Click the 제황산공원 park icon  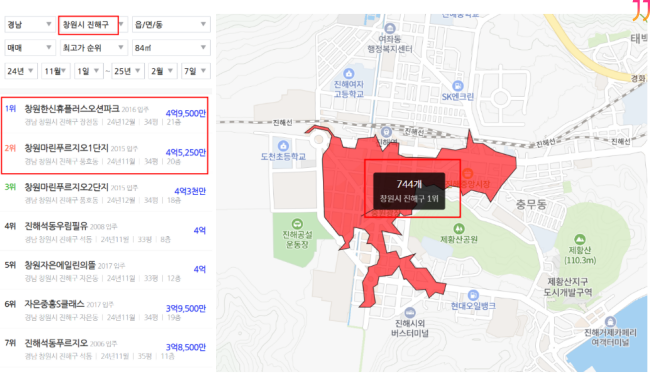(x=458, y=228)
